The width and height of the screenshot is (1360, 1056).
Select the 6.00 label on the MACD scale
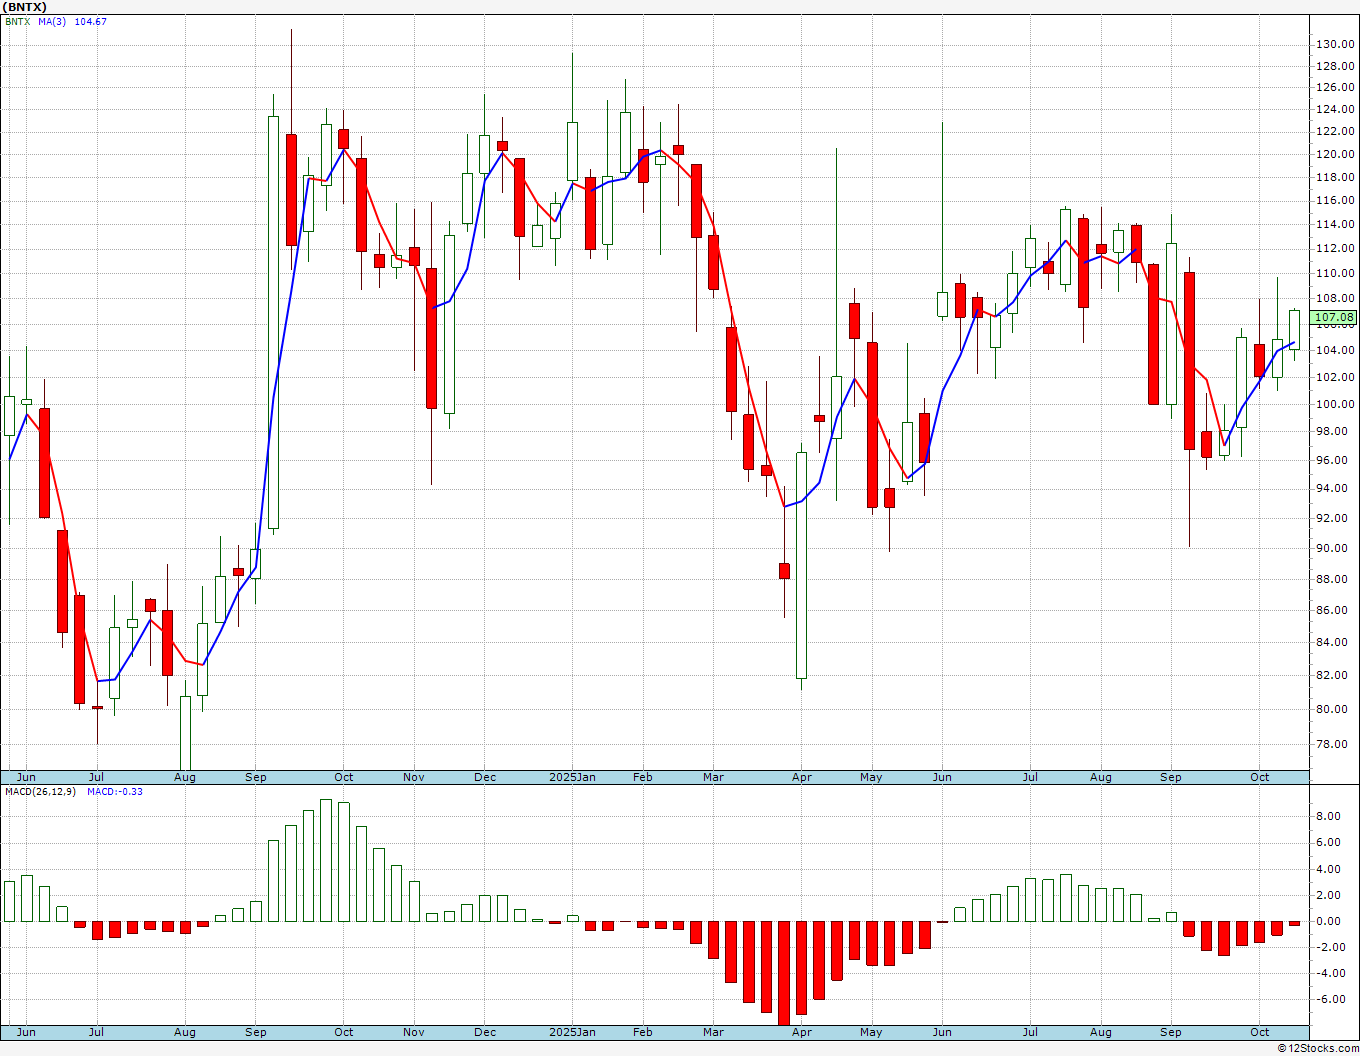1328,842
